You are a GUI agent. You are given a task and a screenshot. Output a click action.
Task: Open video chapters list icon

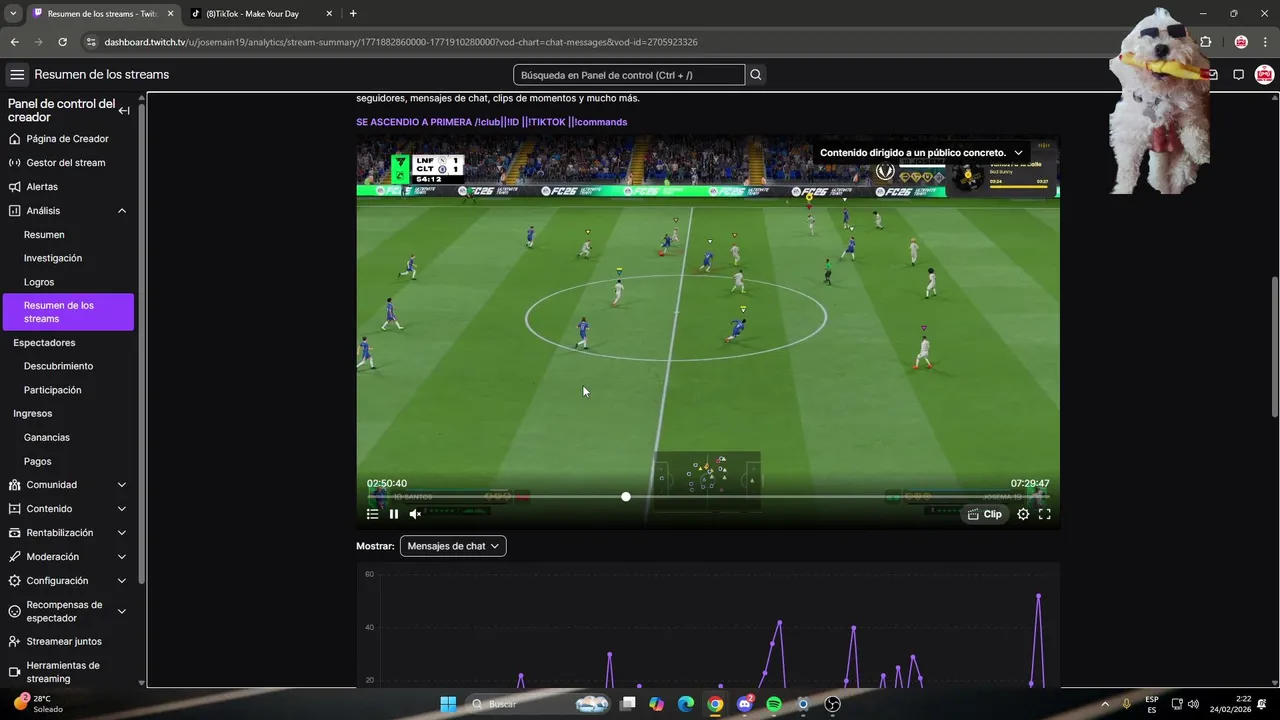coord(372,514)
